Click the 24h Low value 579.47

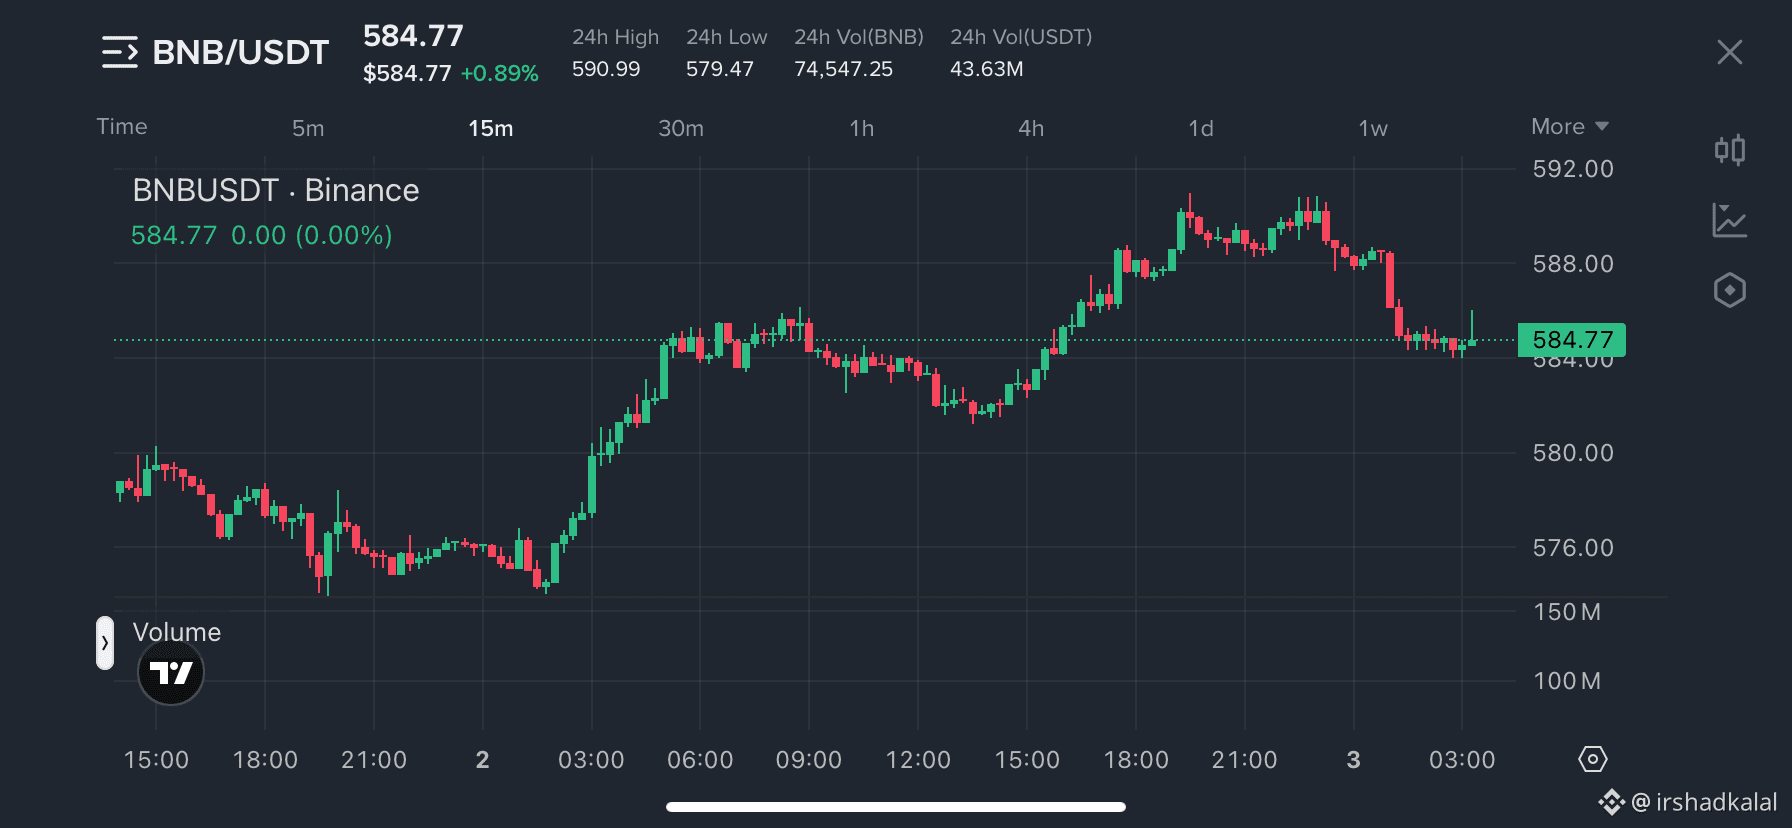click(720, 69)
